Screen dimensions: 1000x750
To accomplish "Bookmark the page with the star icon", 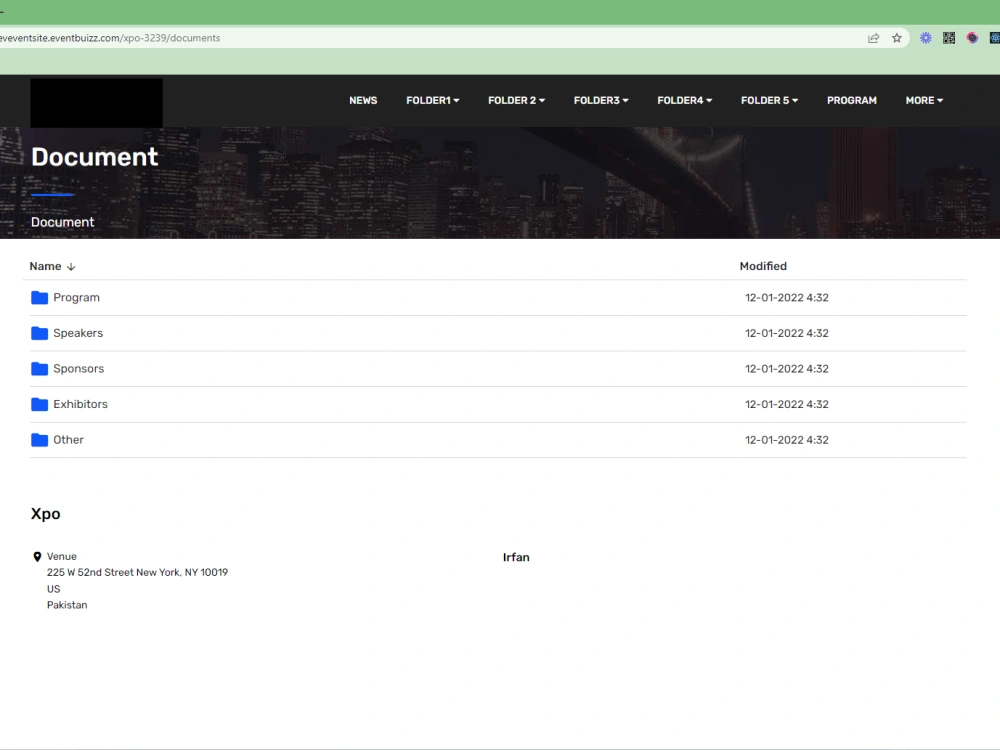I will click(x=897, y=37).
